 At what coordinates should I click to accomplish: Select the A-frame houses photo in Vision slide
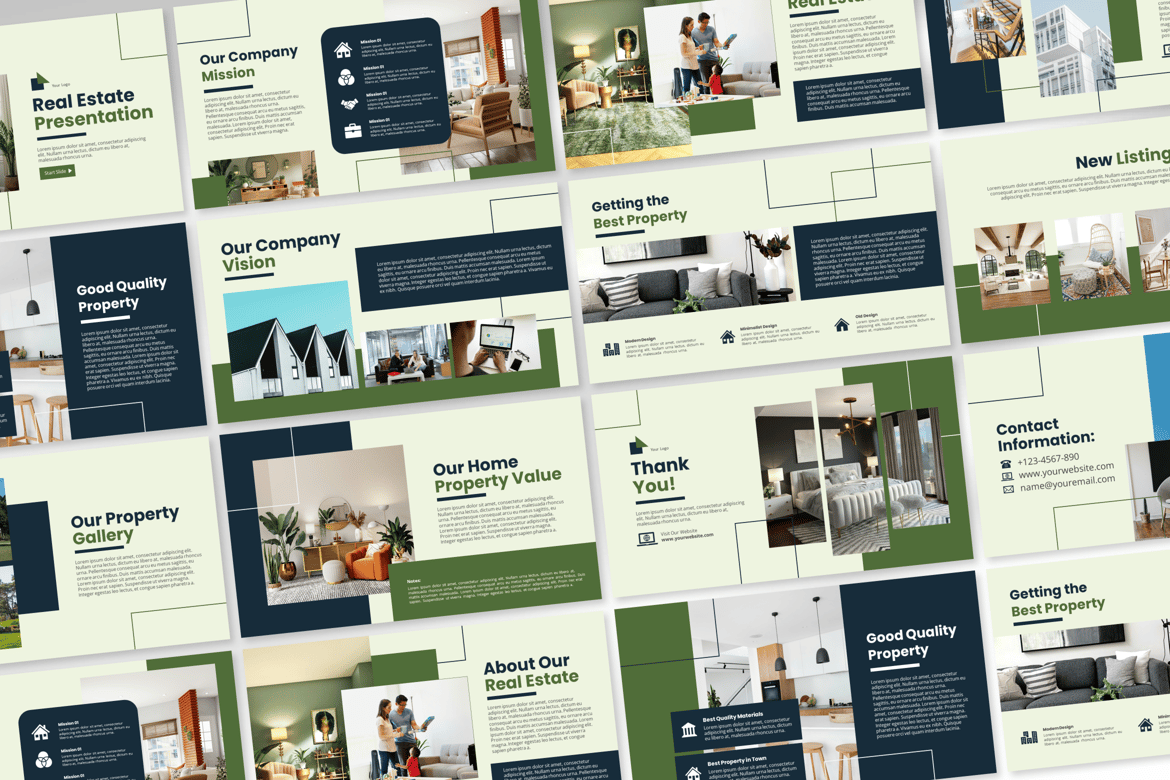pos(290,340)
